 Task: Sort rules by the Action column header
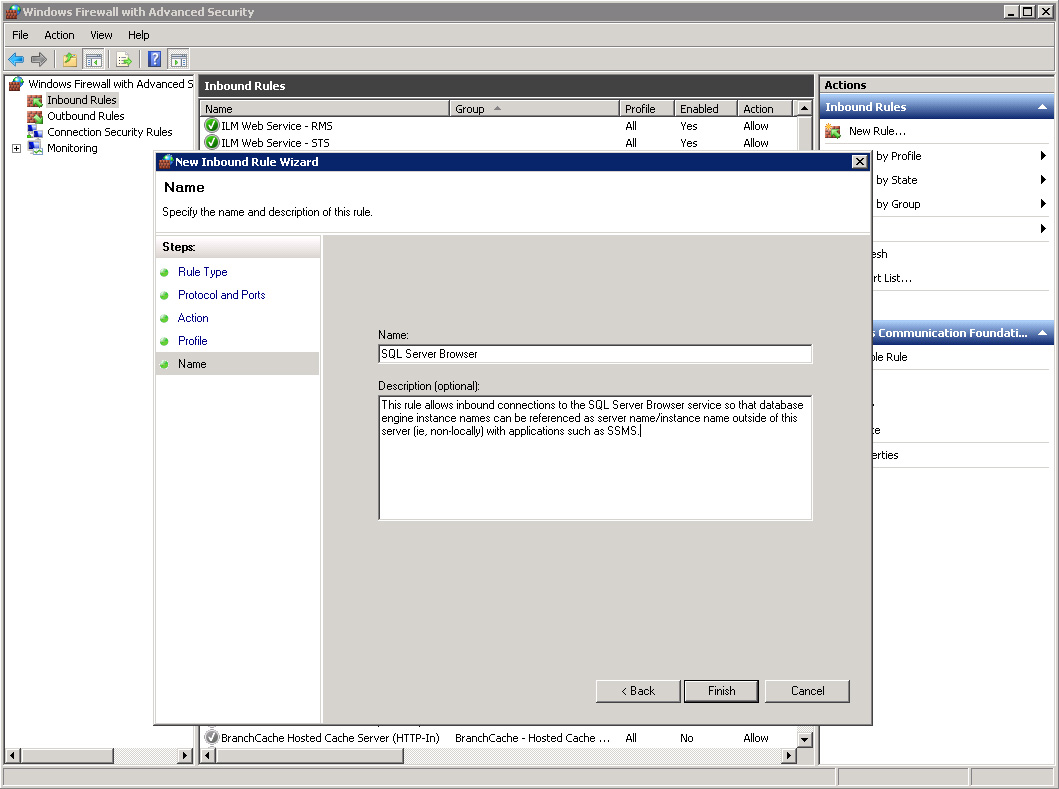[x=765, y=109]
